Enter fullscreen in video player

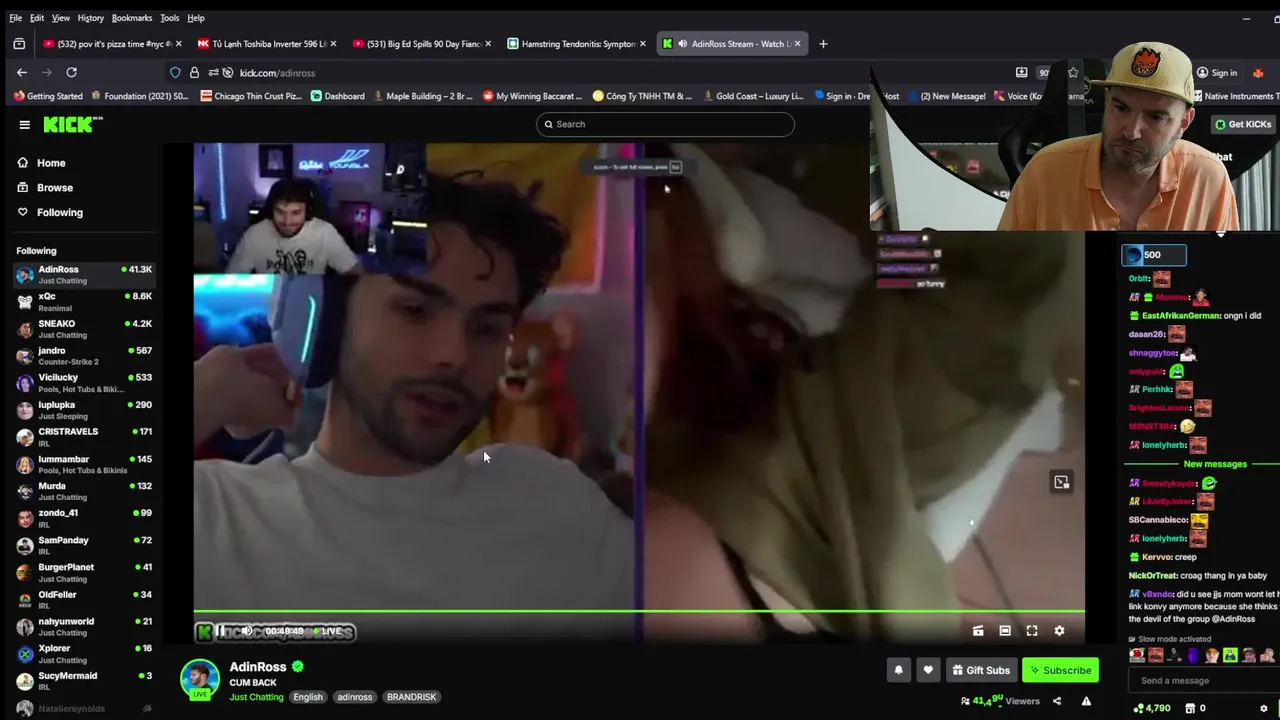pyautogui.click(x=1032, y=631)
